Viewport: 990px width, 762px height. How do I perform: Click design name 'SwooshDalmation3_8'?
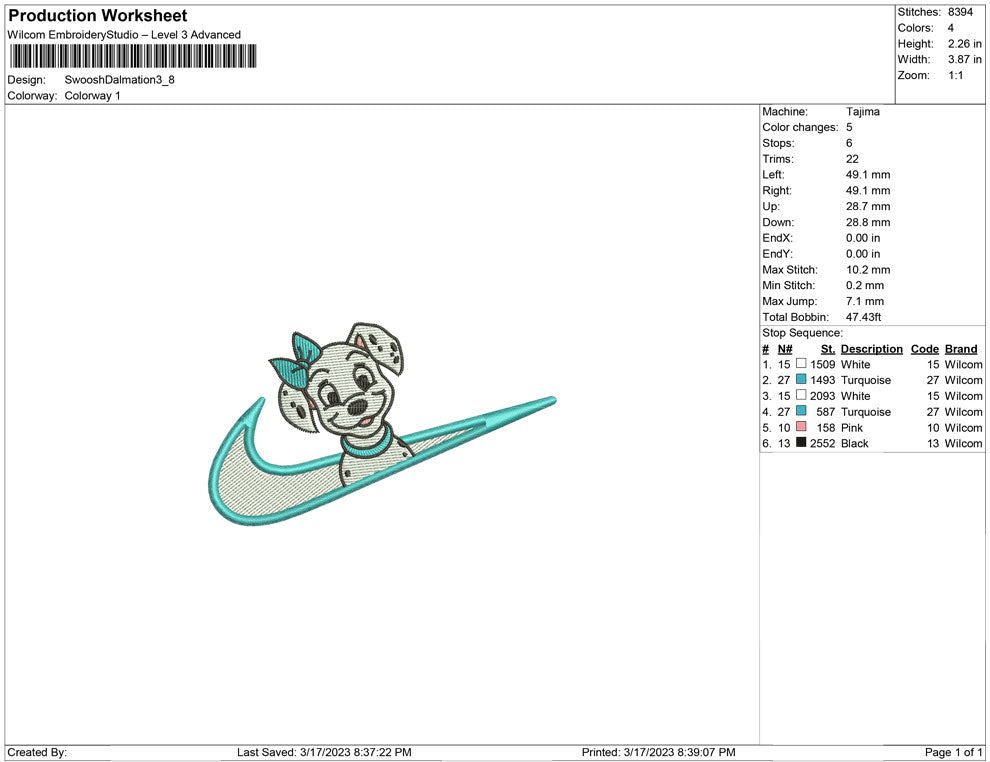(119, 80)
